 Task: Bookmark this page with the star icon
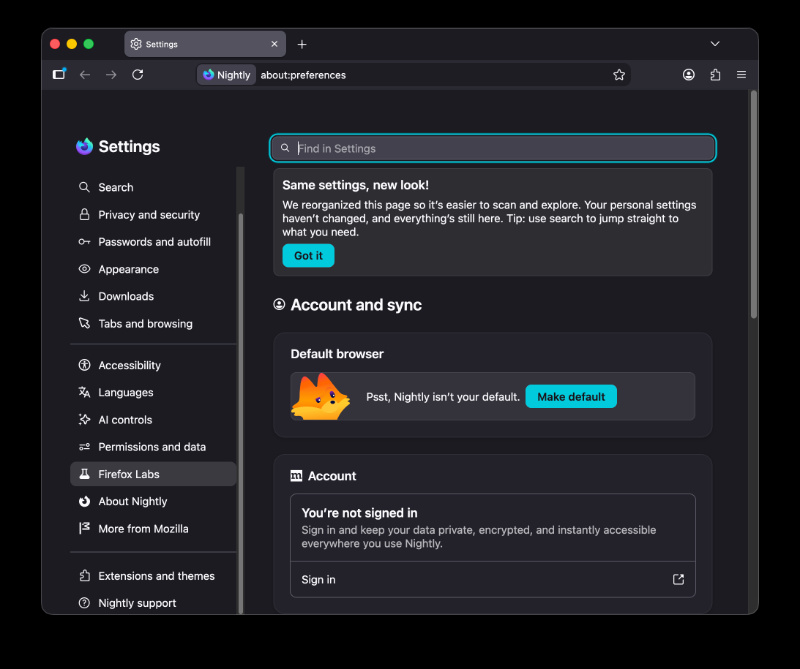click(x=619, y=75)
